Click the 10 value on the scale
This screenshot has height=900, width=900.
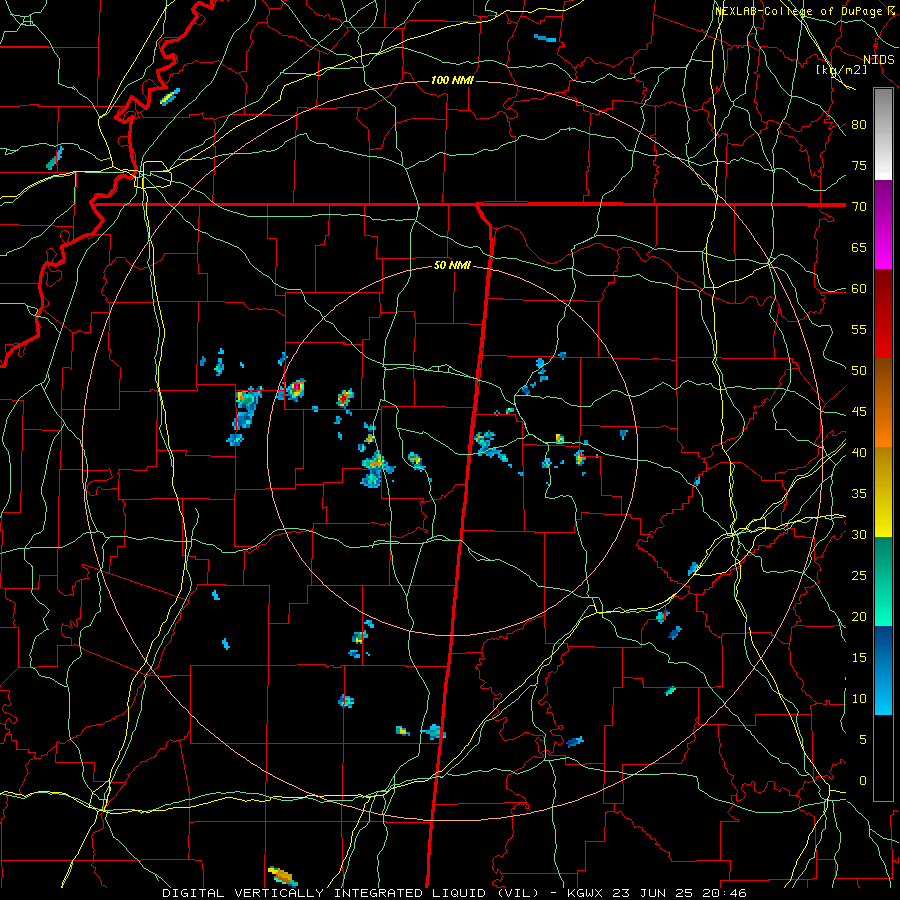(x=859, y=699)
